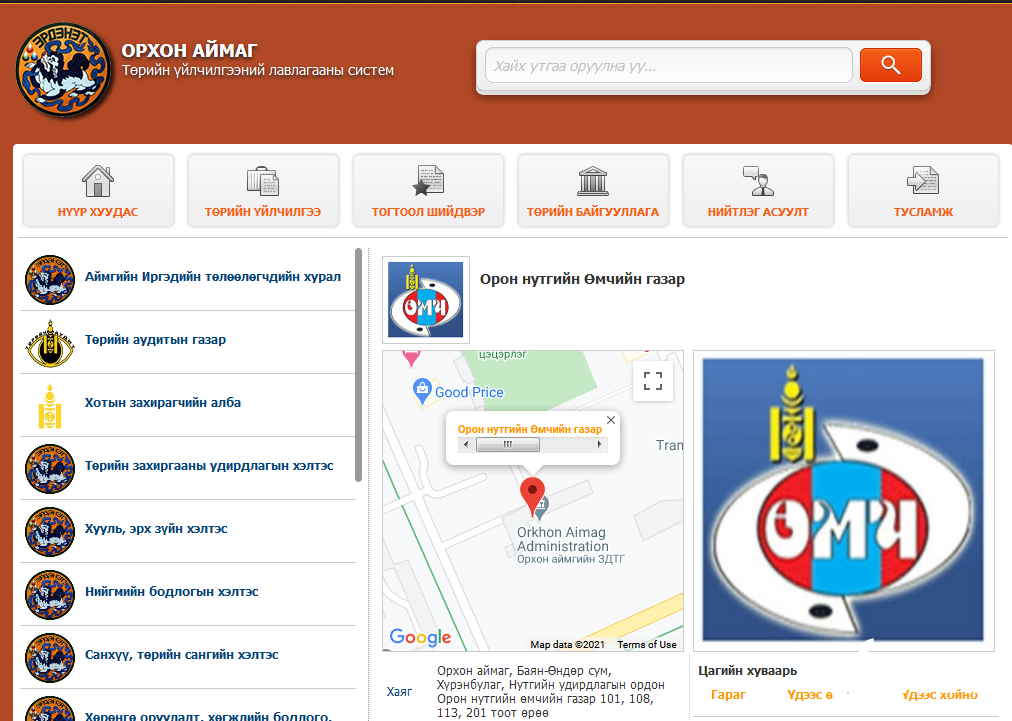
Task: Select Санхүү, төрийн сангийн хэлтэс
Action: pyautogui.click(x=182, y=655)
